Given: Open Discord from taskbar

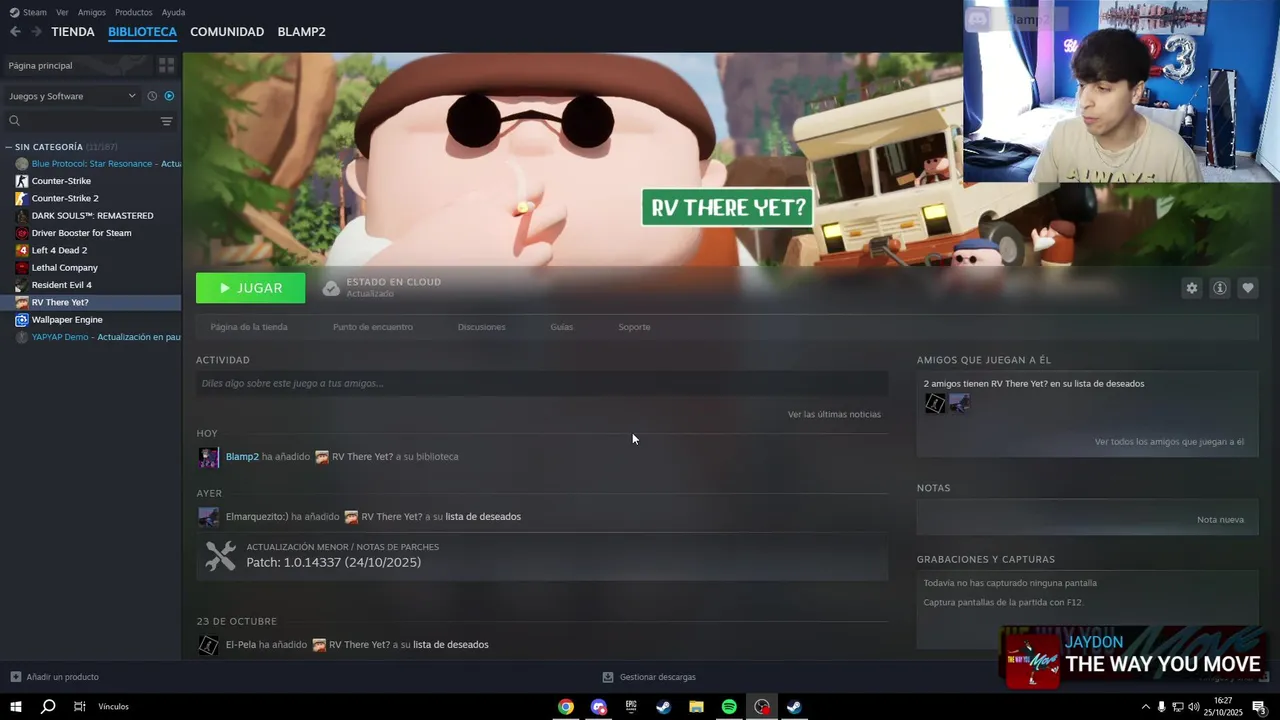Looking at the screenshot, I should click(x=598, y=707).
